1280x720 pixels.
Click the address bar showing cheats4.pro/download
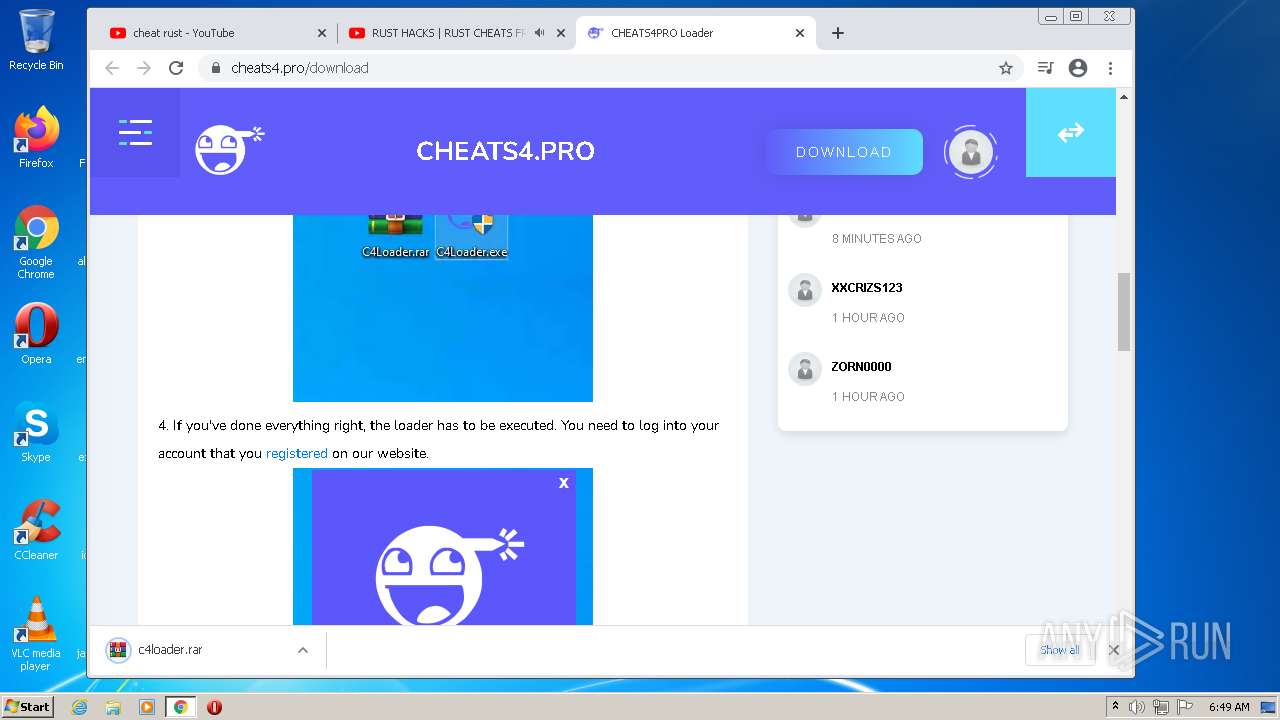coord(610,68)
